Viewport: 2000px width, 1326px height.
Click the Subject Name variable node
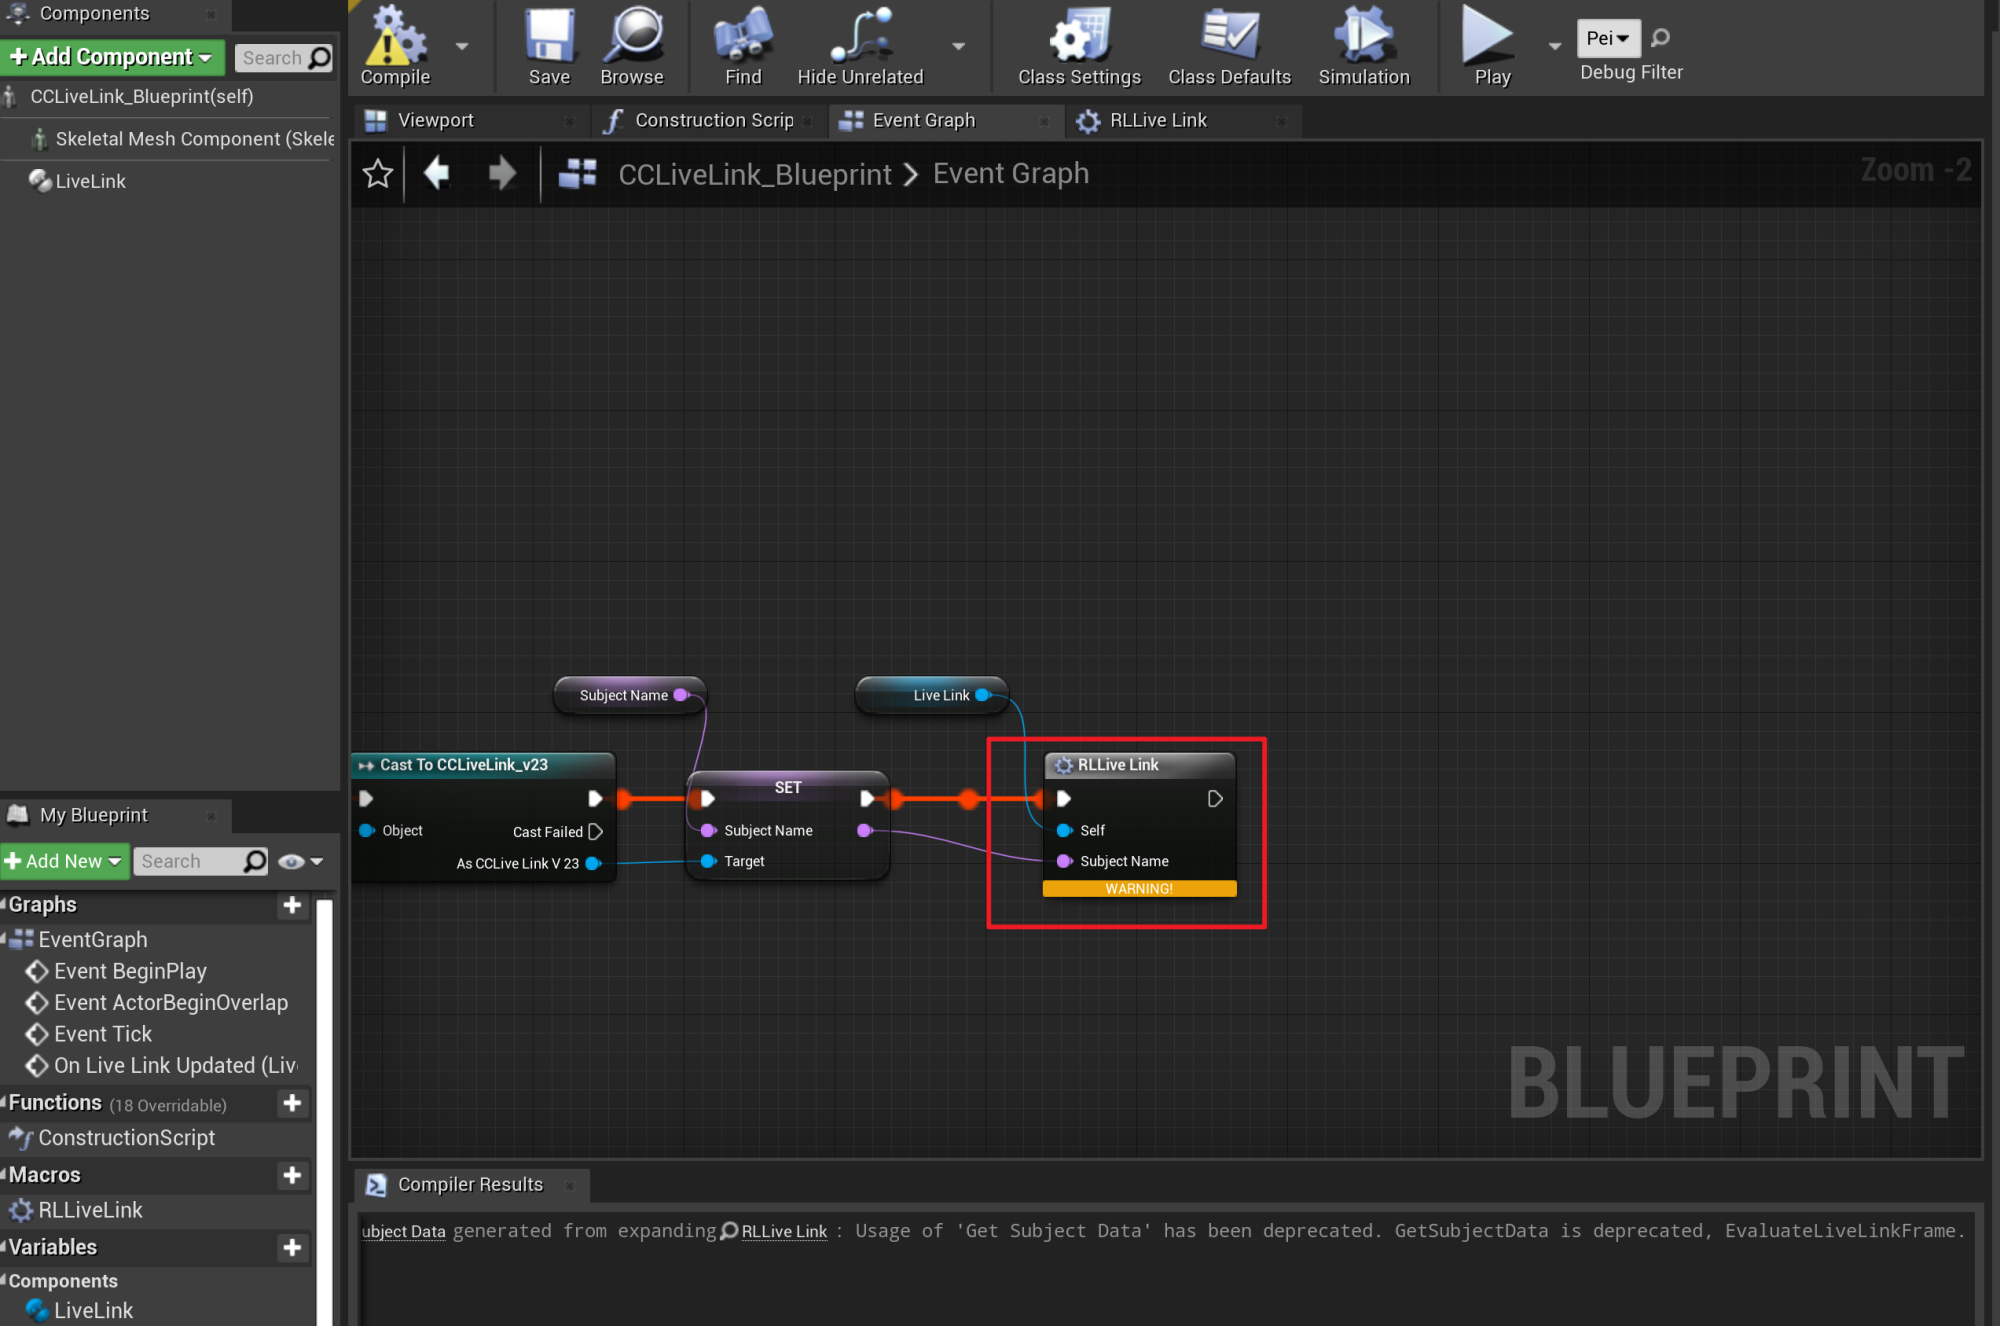[x=630, y=695]
